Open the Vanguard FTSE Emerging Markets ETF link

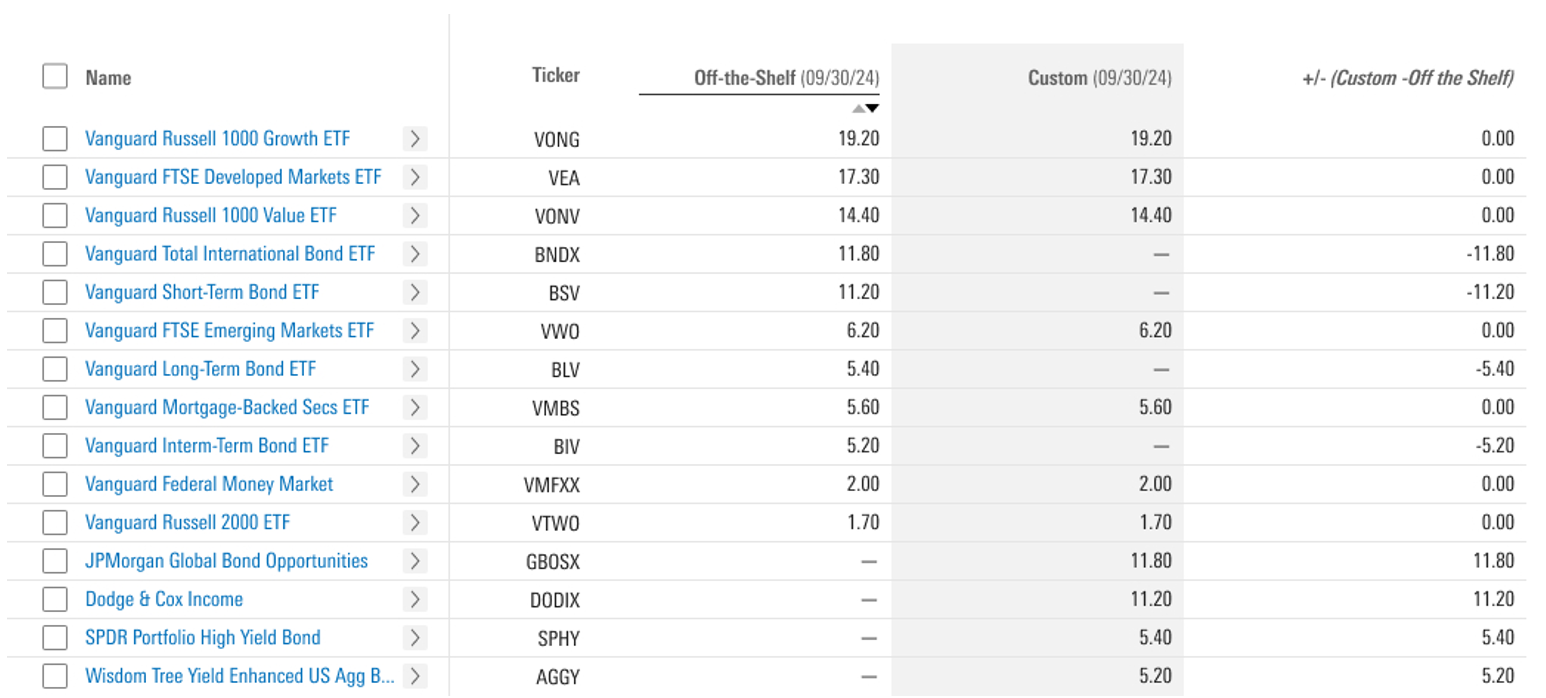tap(229, 331)
